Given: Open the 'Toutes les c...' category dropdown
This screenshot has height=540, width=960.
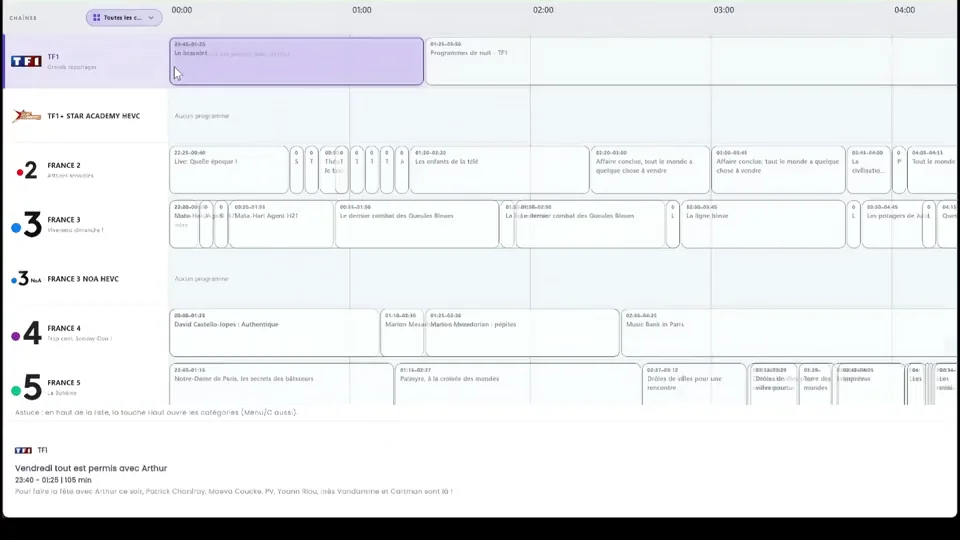Looking at the screenshot, I should click(124, 18).
